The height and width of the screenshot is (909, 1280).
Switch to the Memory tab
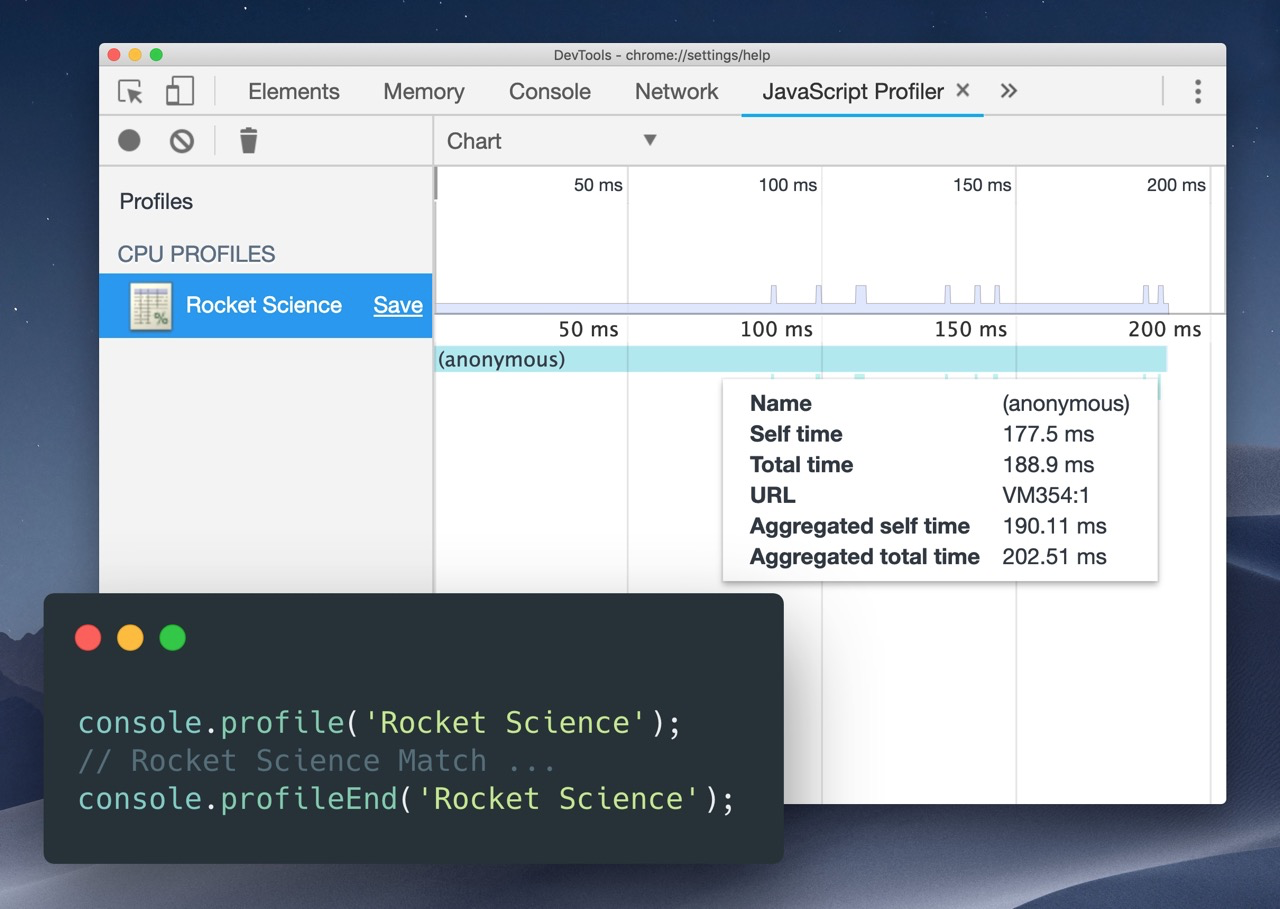coord(424,92)
